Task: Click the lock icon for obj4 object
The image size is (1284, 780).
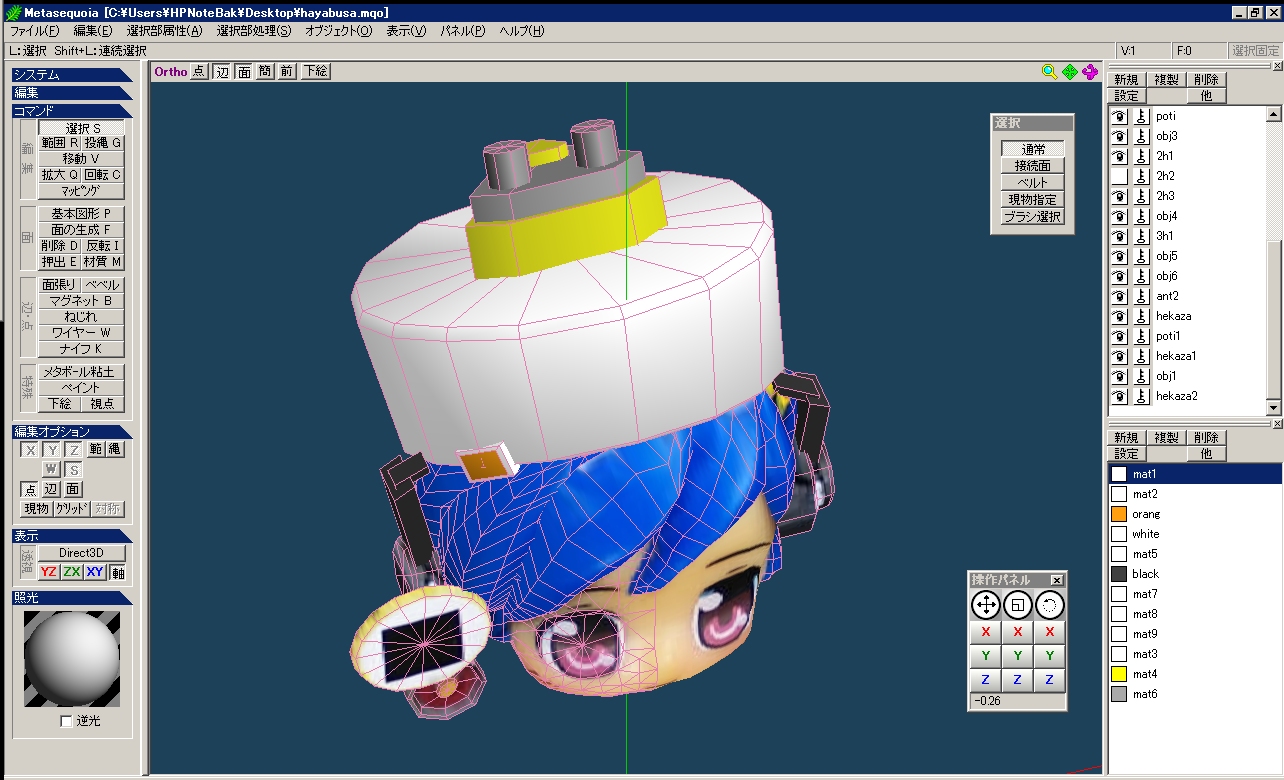Action: pos(1141,216)
